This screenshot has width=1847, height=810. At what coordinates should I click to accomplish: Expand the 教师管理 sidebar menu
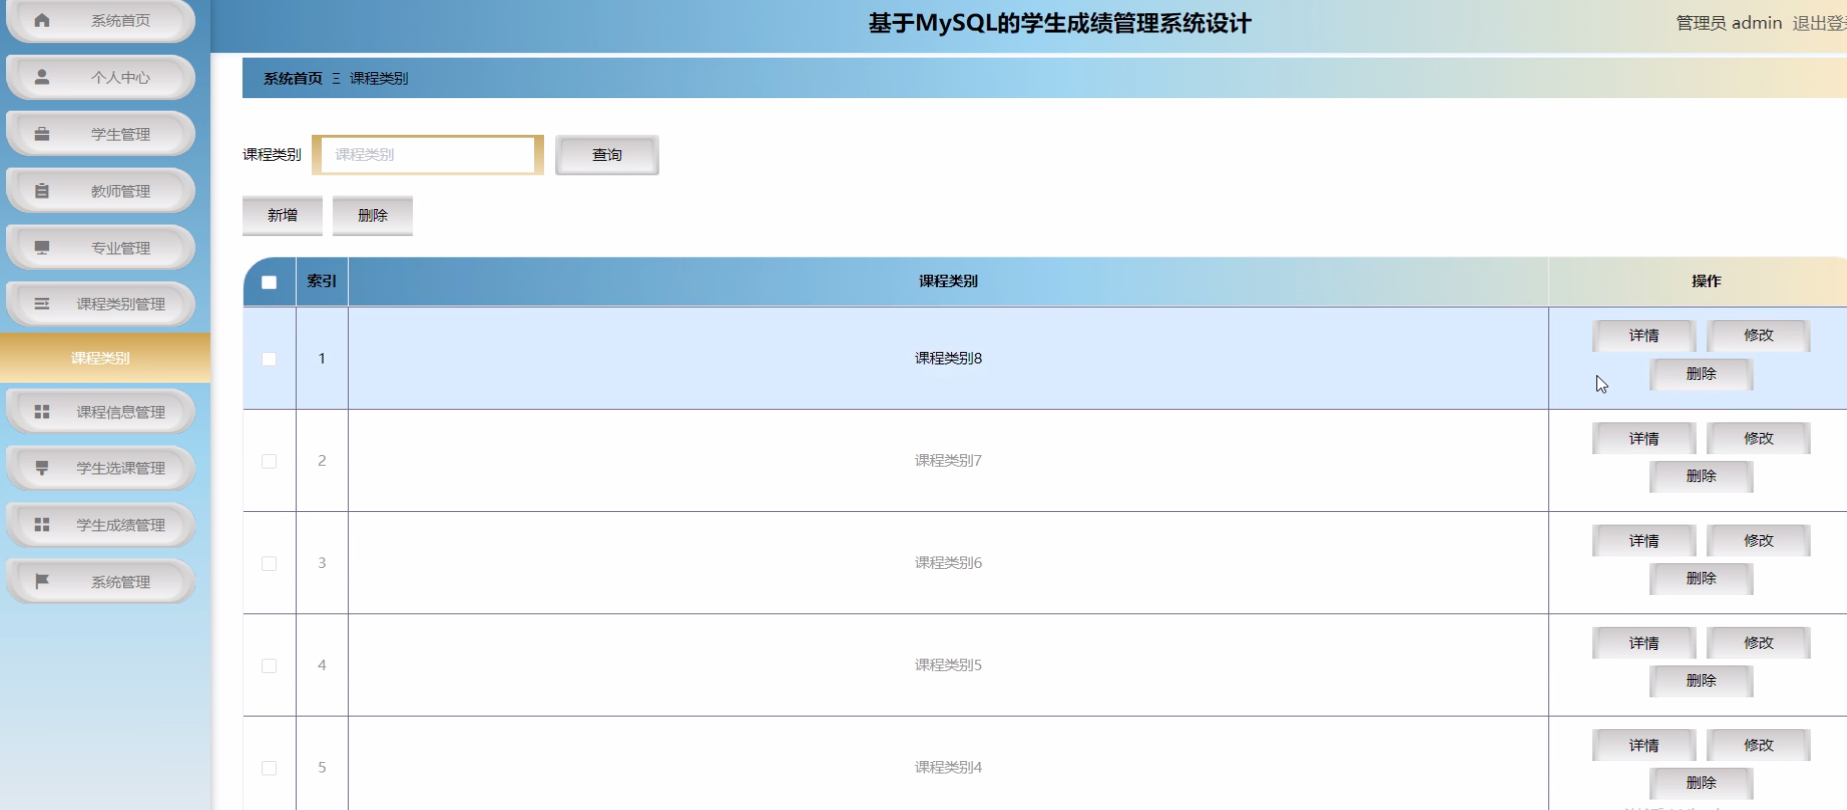tap(101, 191)
